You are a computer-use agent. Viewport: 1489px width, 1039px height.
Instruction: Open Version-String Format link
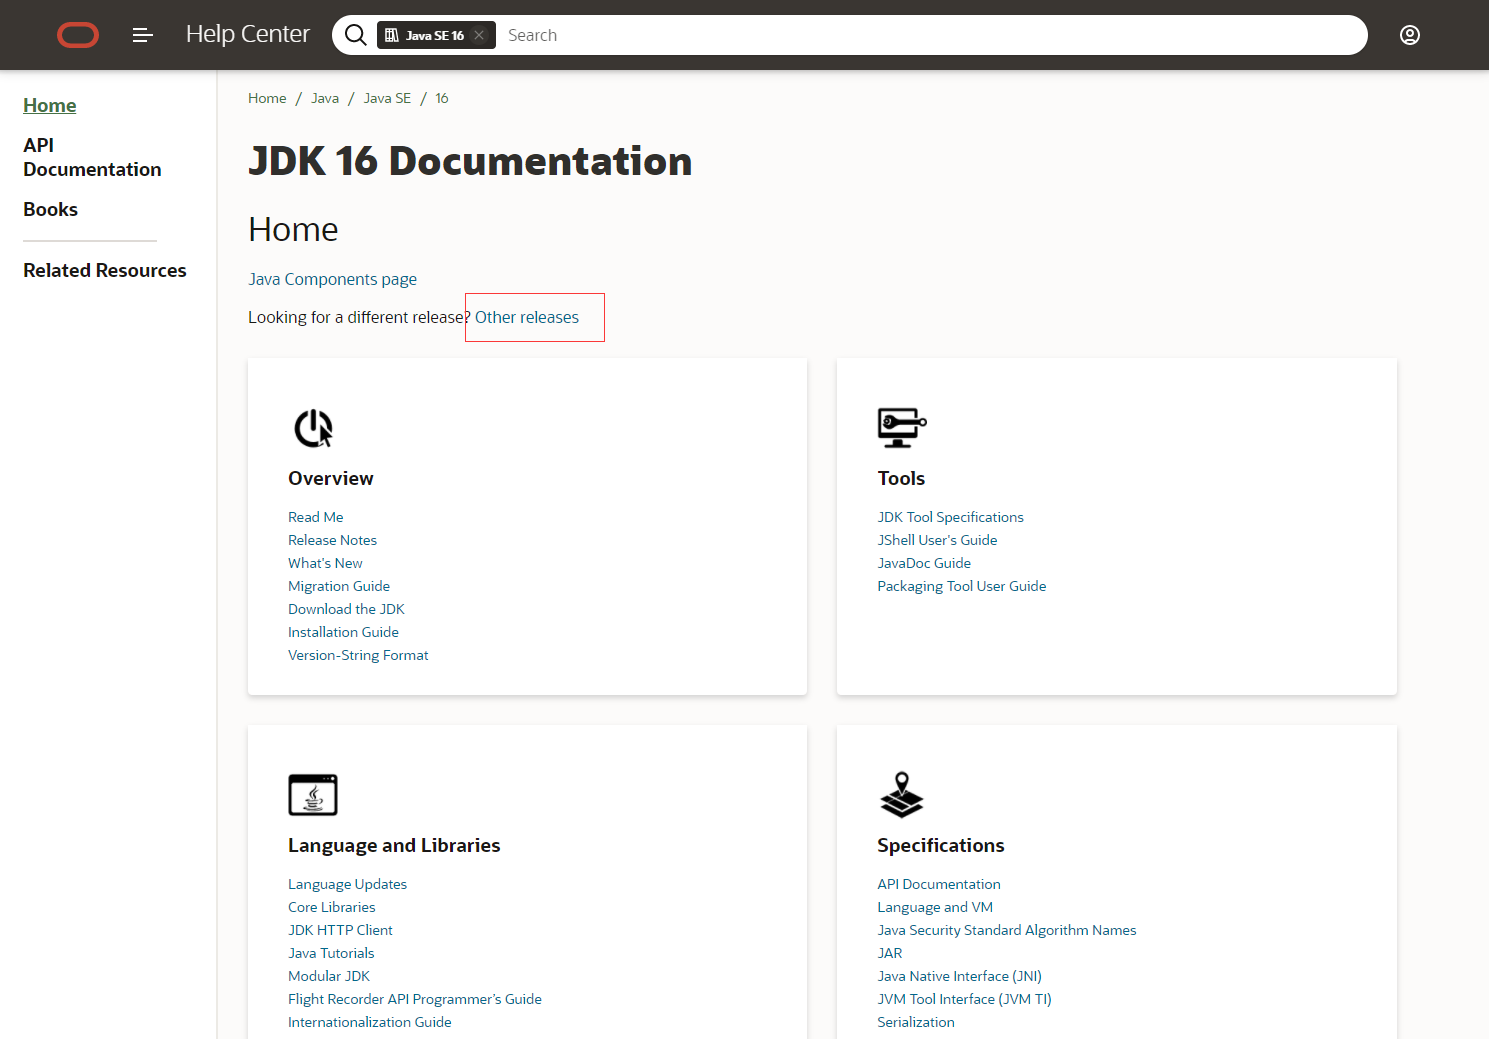[358, 655]
